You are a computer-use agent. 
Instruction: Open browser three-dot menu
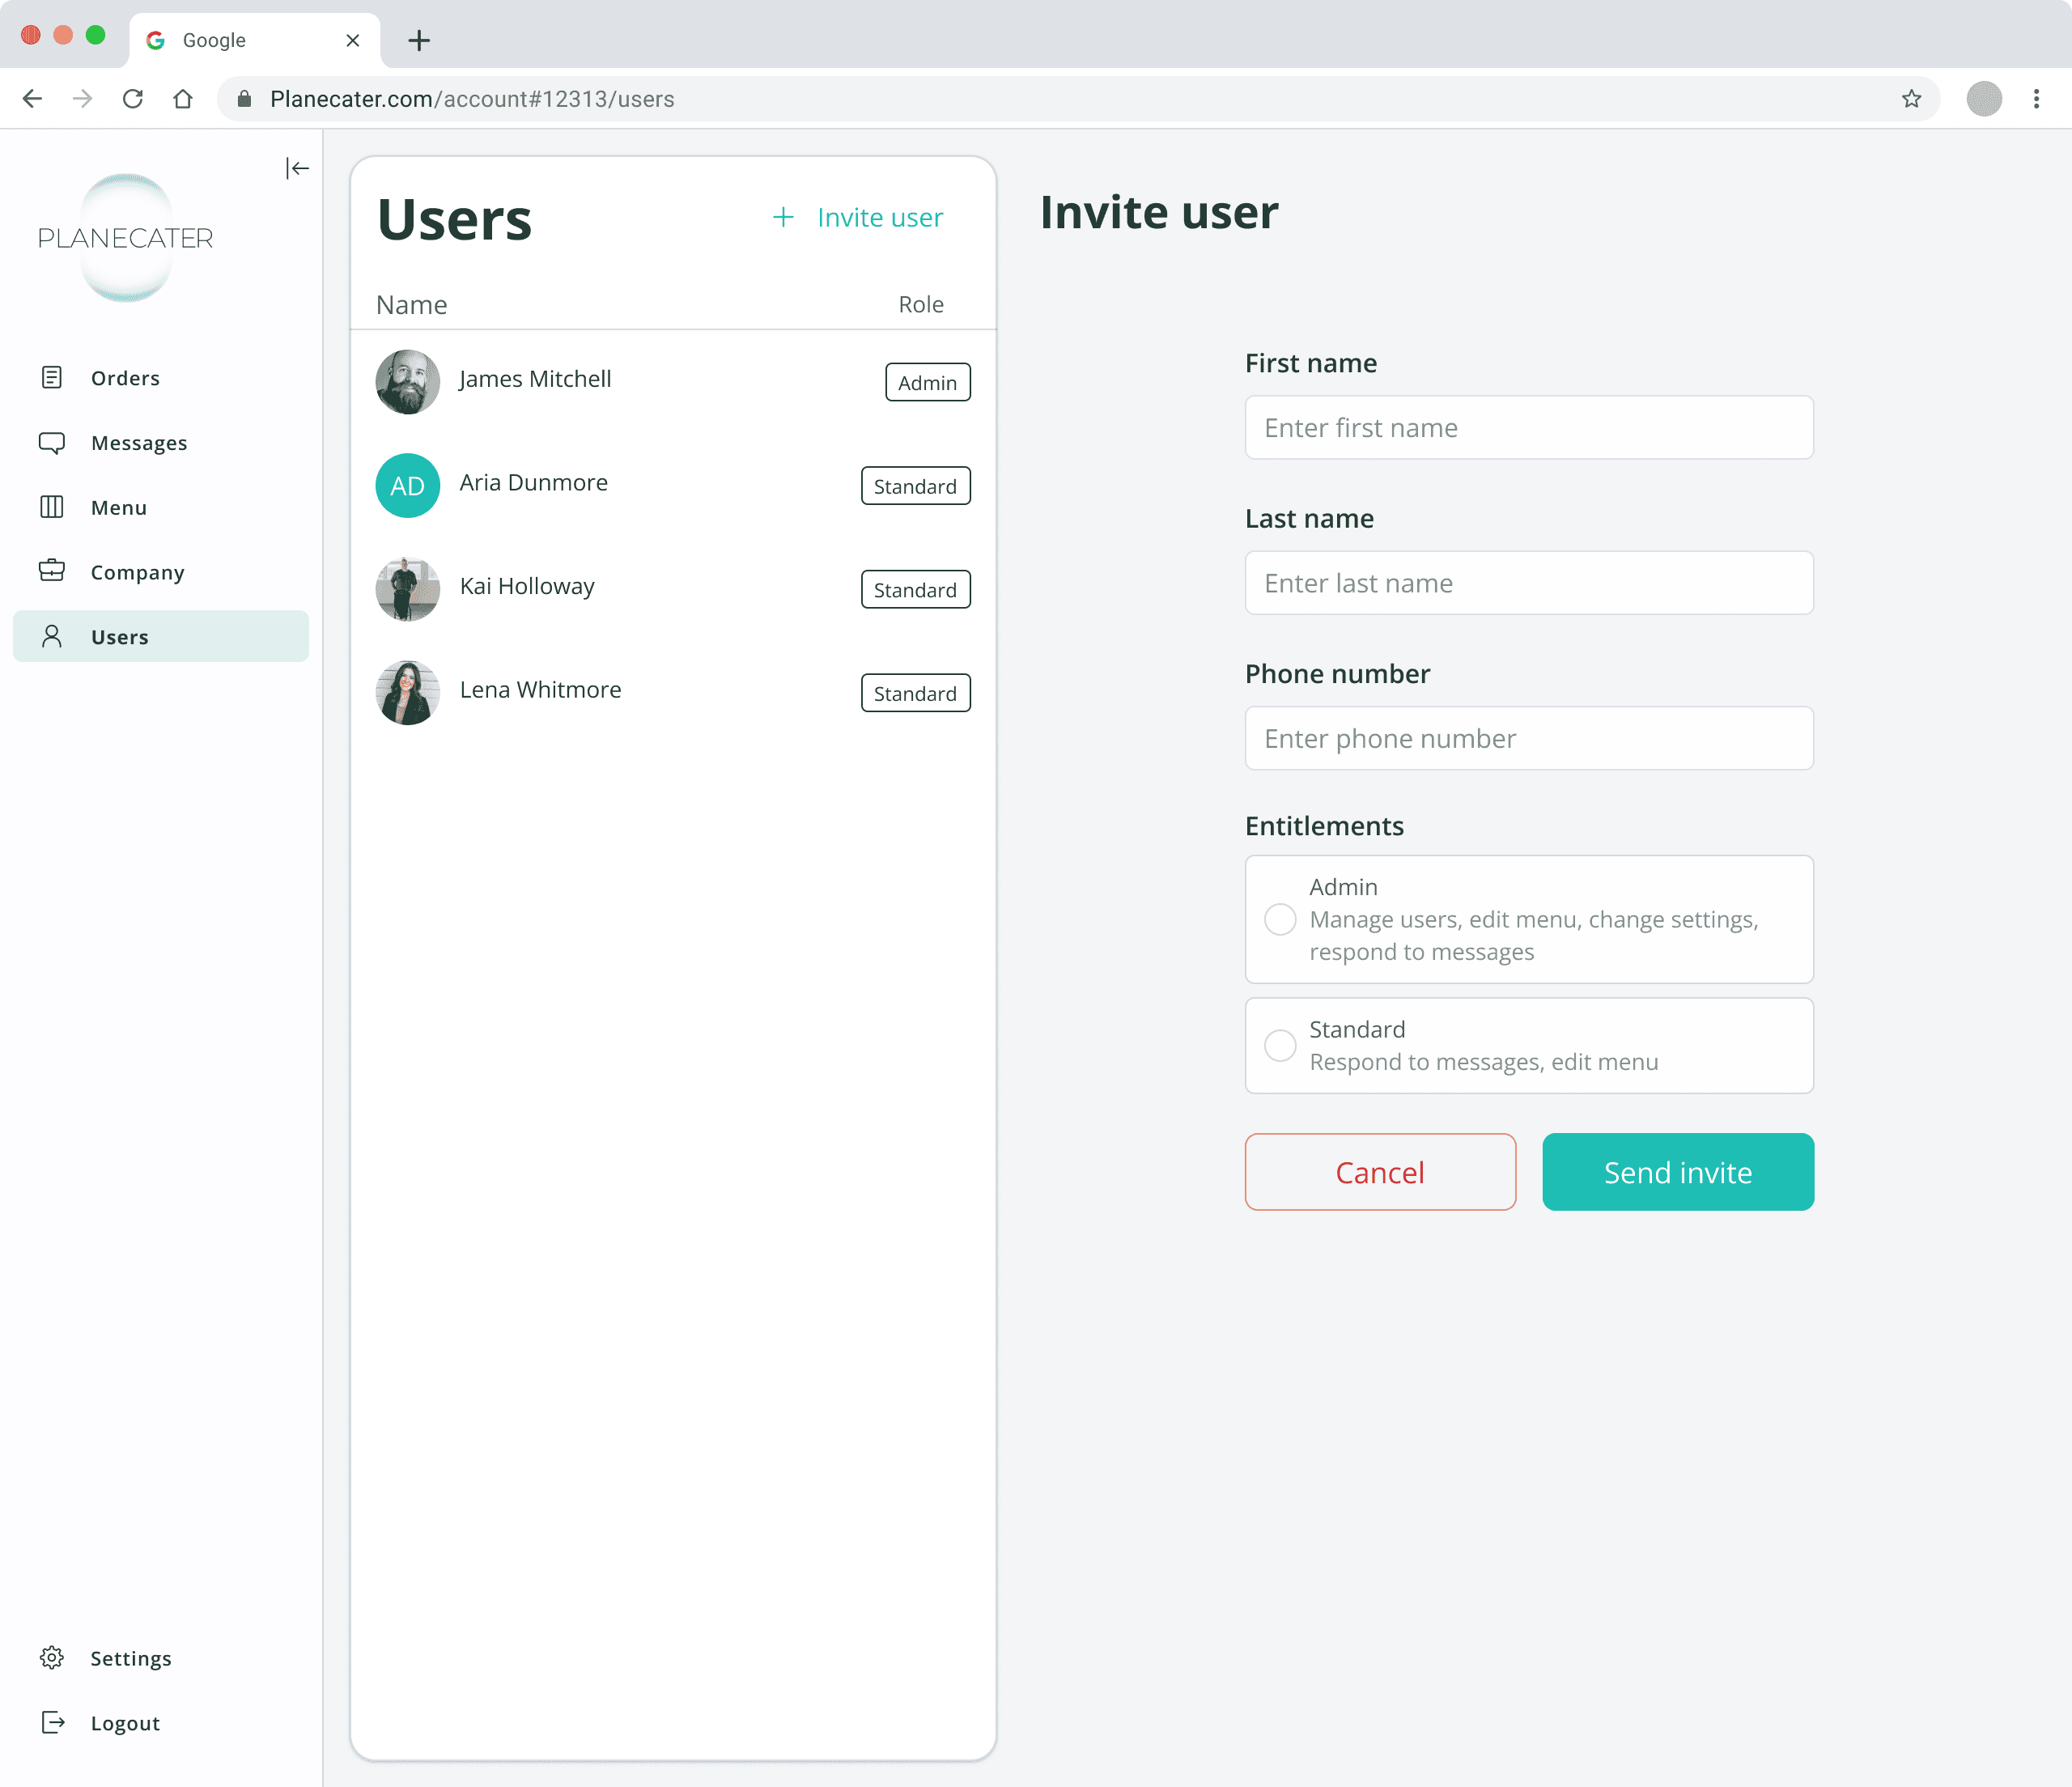pyautogui.click(x=2036, y=99)
